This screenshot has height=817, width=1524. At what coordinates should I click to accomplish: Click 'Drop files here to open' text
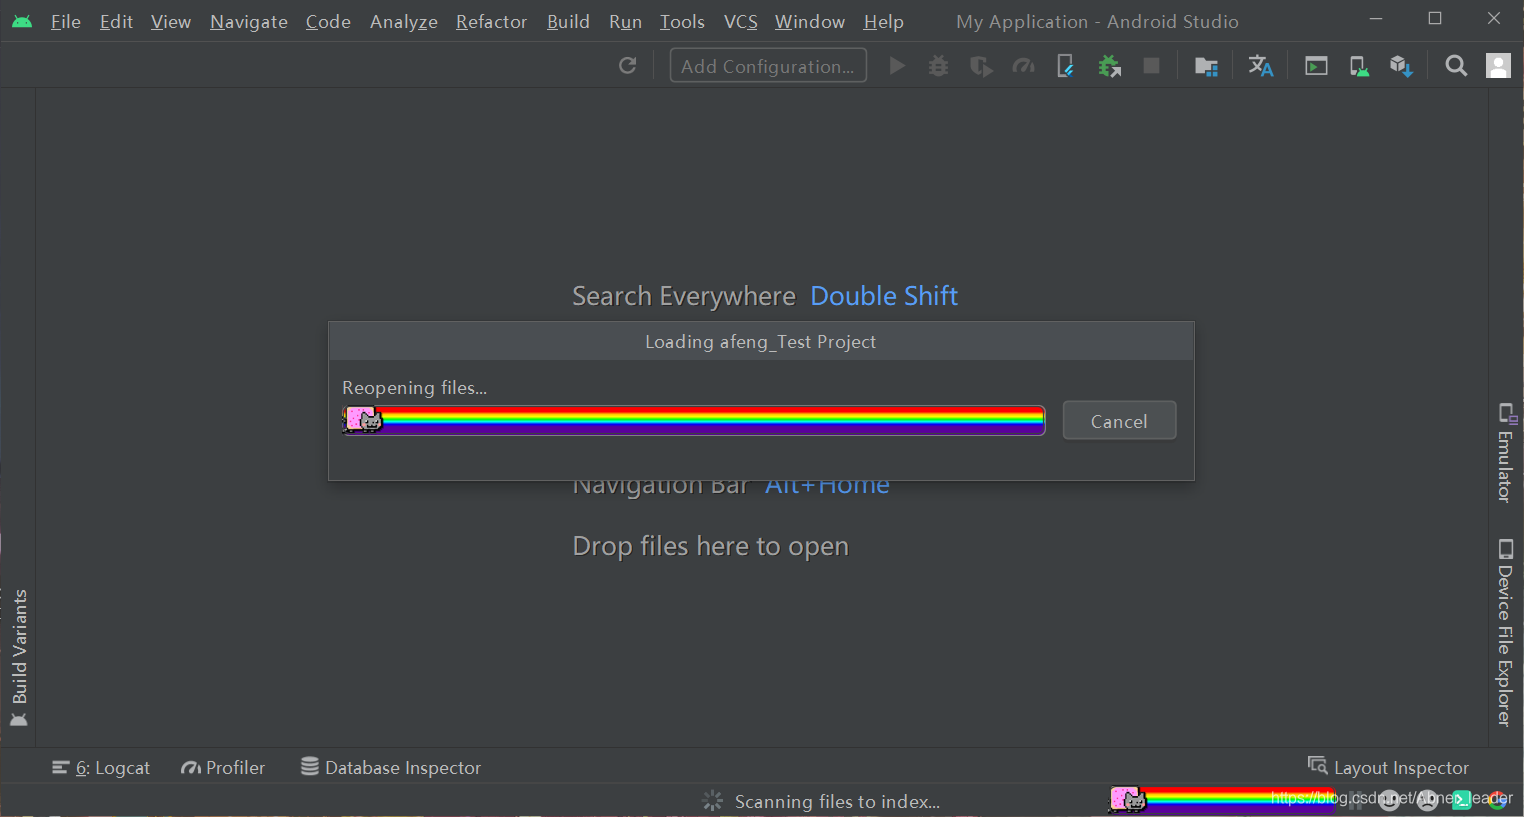(711, 546)
